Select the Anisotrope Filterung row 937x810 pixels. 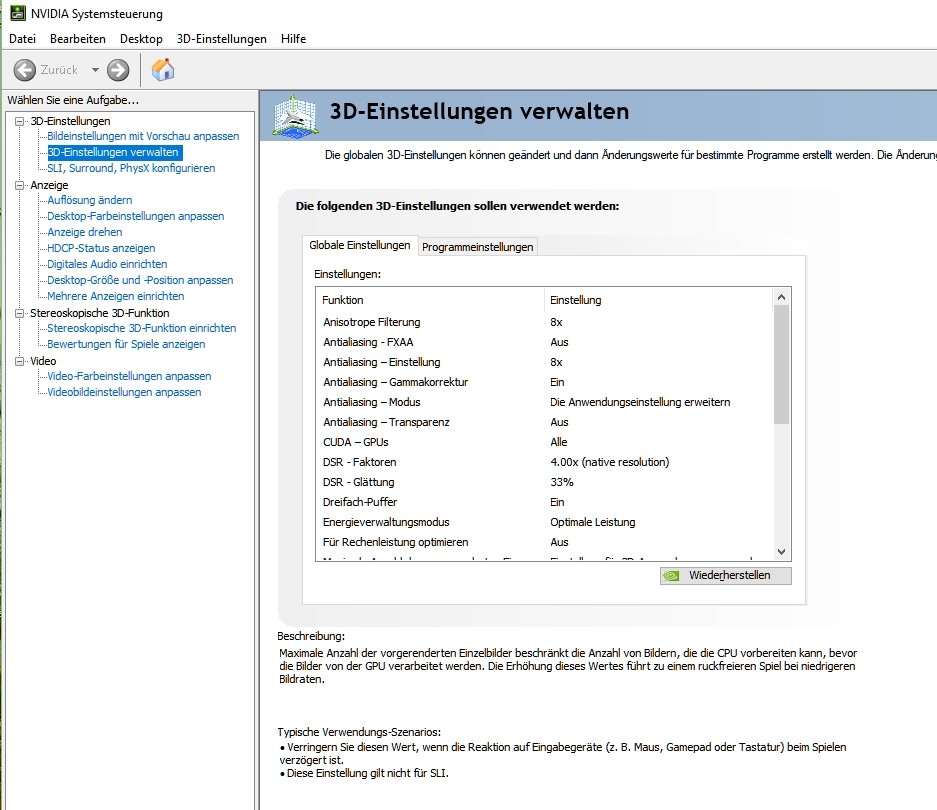coord(544,322)
